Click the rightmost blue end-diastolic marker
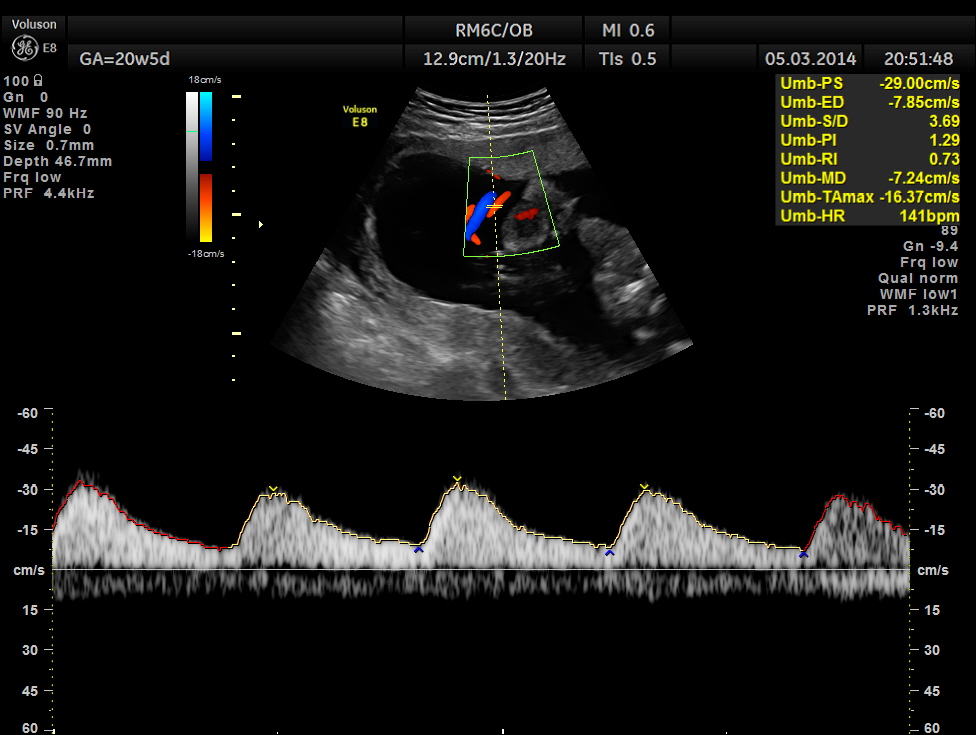The image size is (976, 735). [x=803, y=553]
